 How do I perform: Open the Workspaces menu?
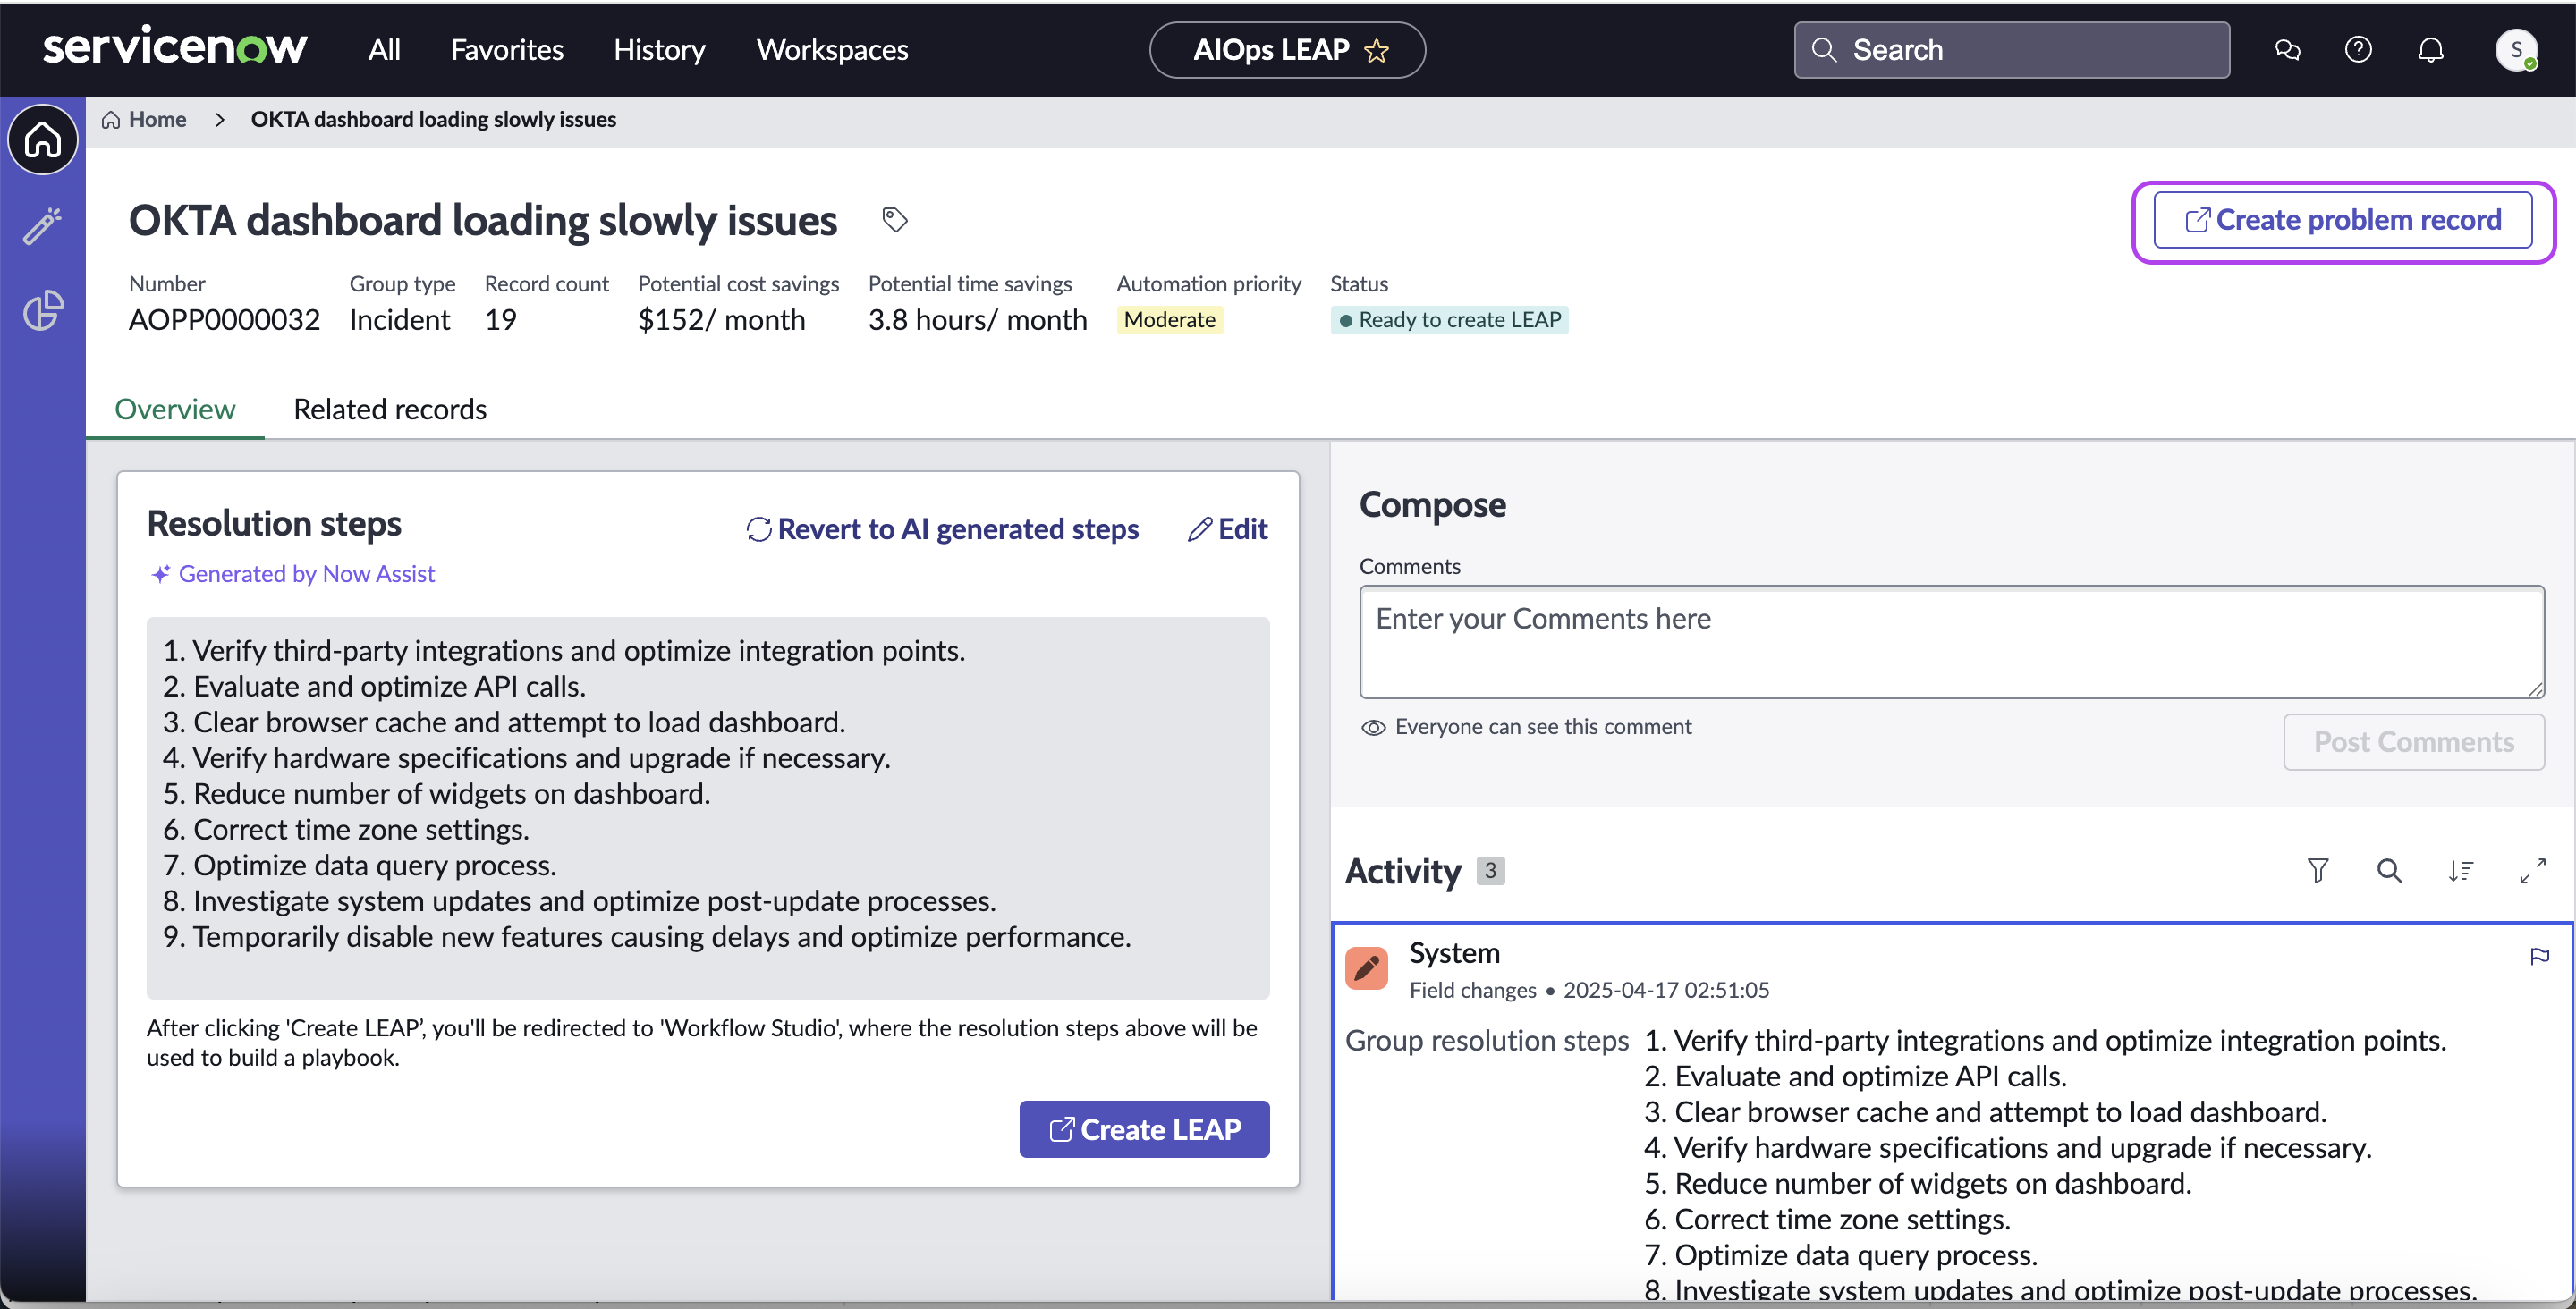click(832, 50)
